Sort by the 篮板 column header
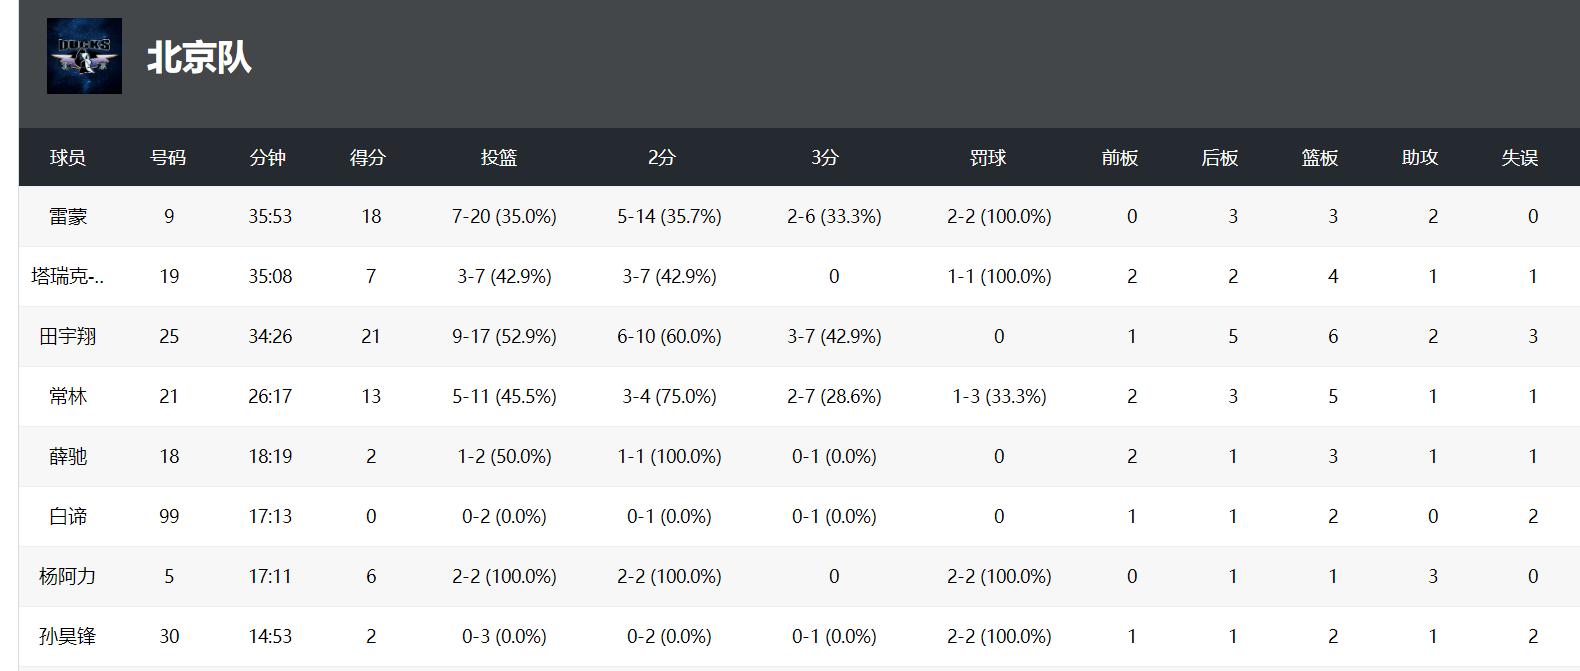 pos(1320,158)
